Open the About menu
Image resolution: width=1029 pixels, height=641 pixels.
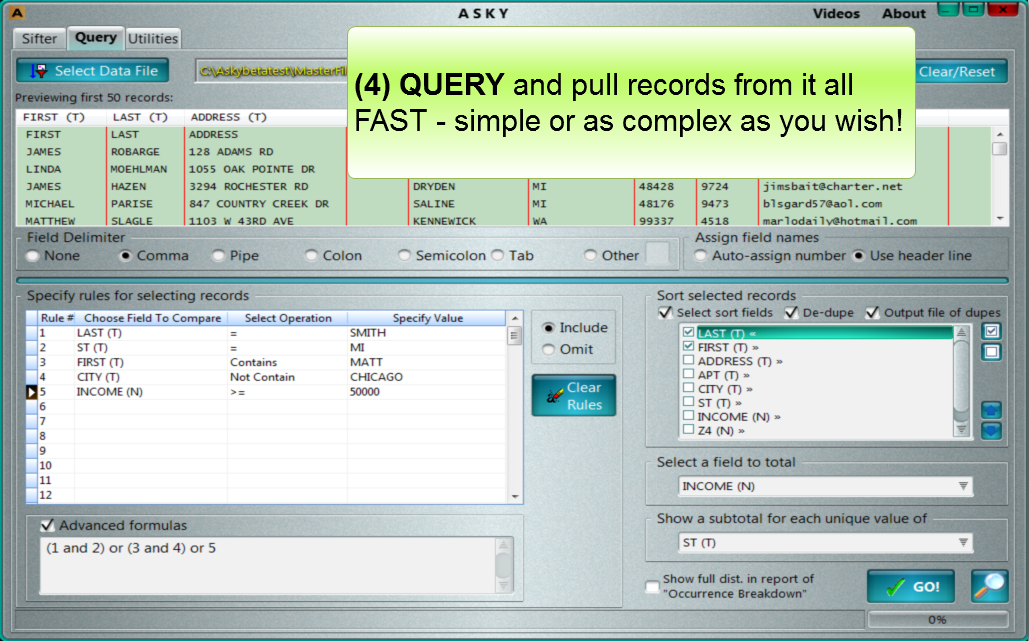tap(904, 14)
